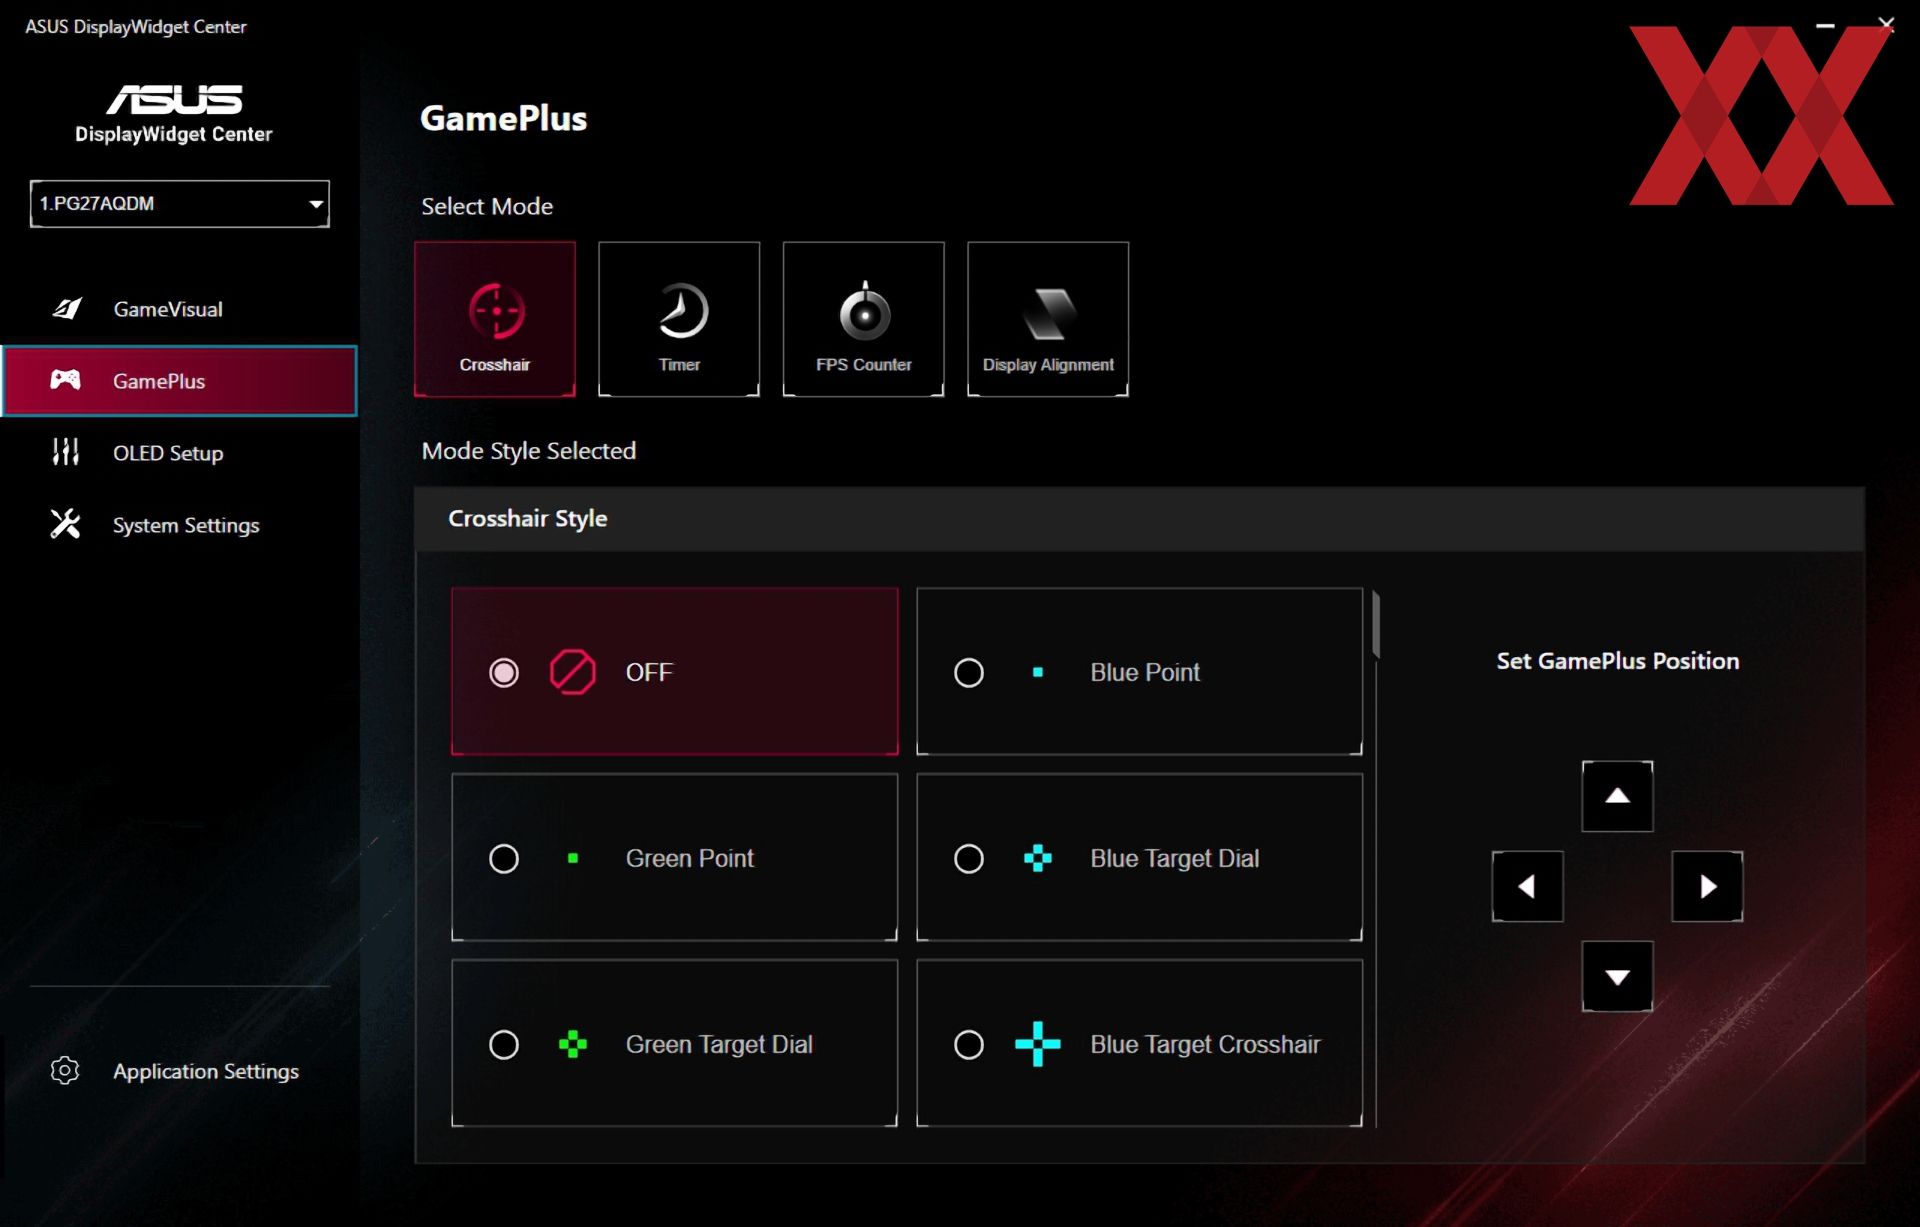Click the GameVisual sidebar icon
The image size is (1920, 1227).
pos(66,309)
